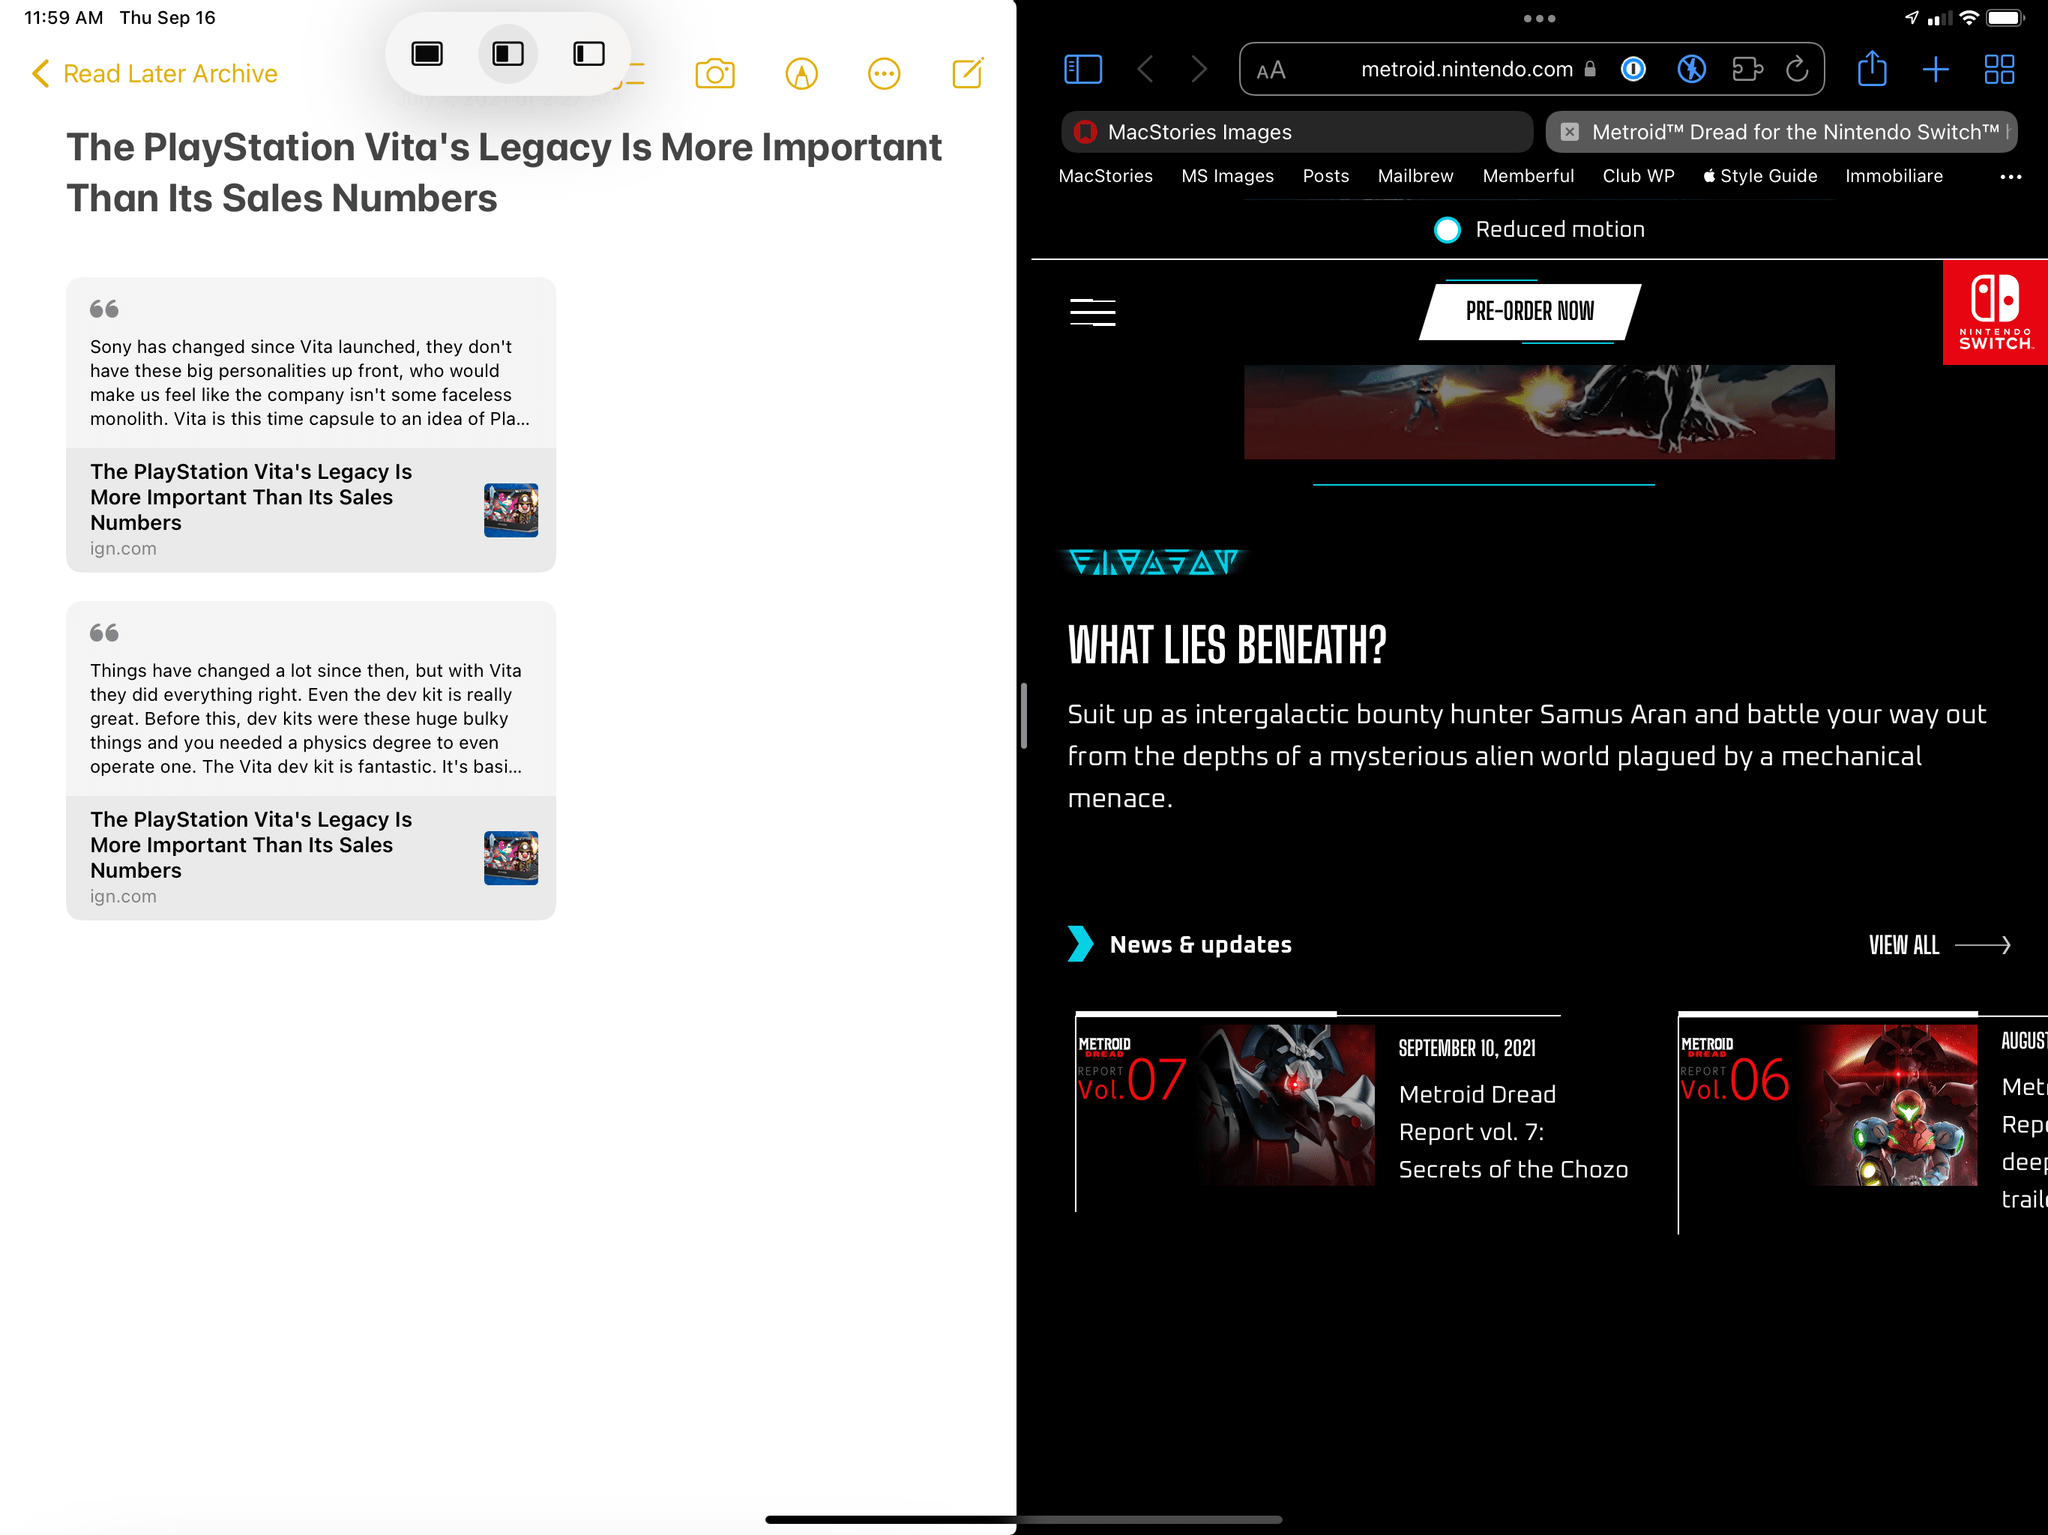Screen dimensions: 2048x1535
Task: Reload the Metroid page
Action: 1797,69
